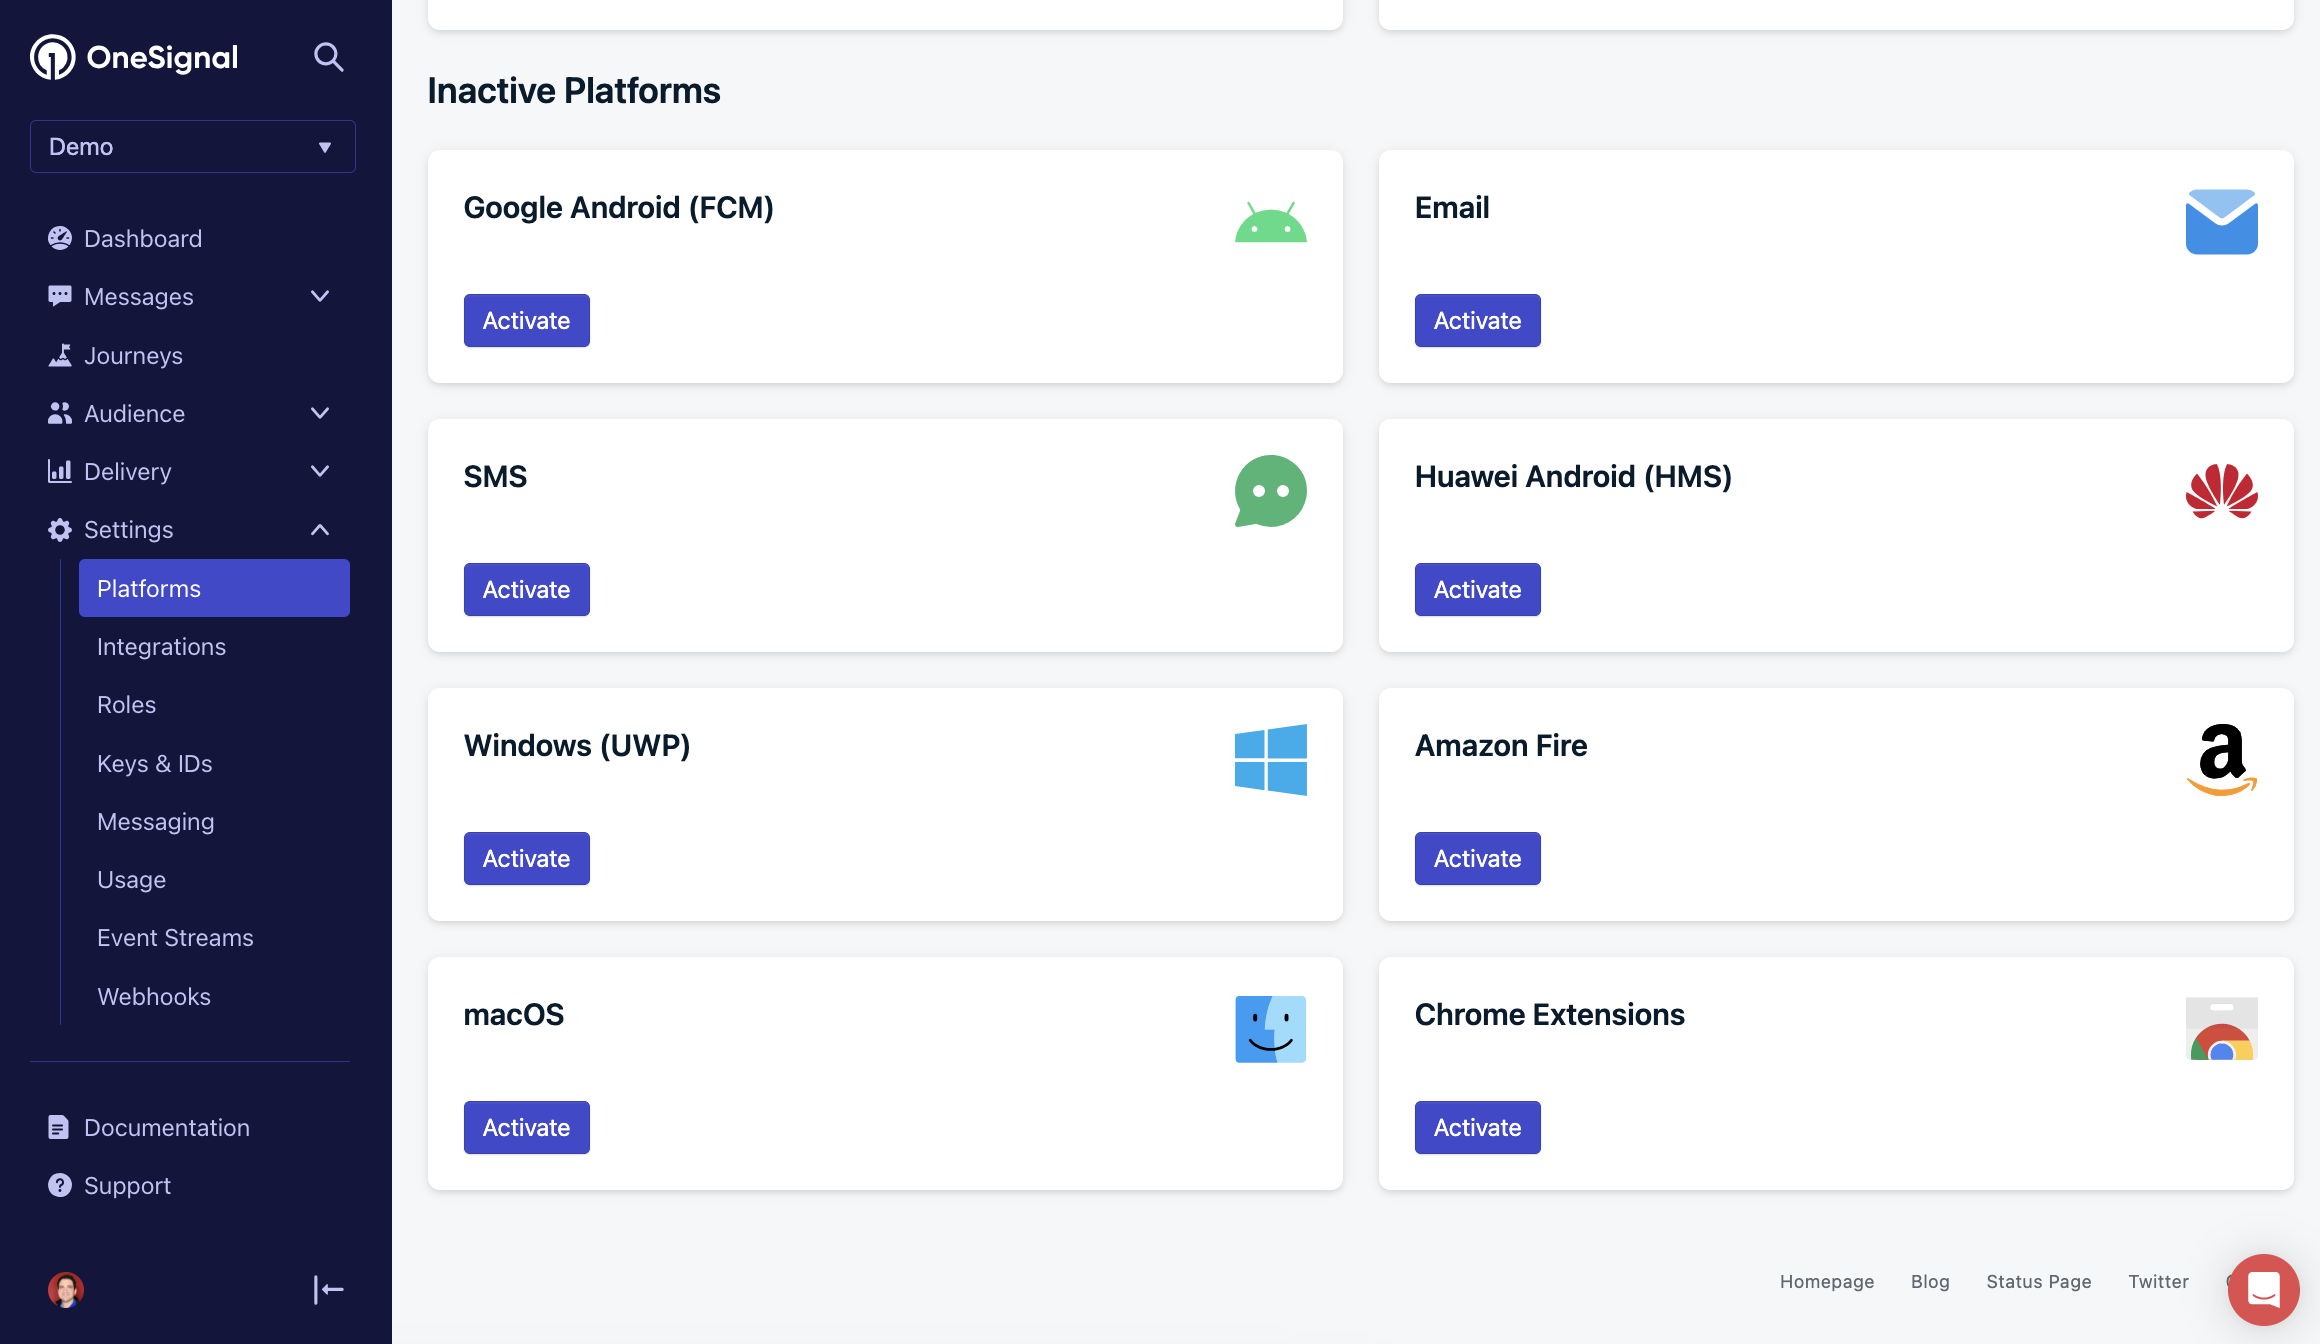This screenshot has height=1344, width=2320.
Task: Expand the Audience chevron
Action: click(320, 413)
